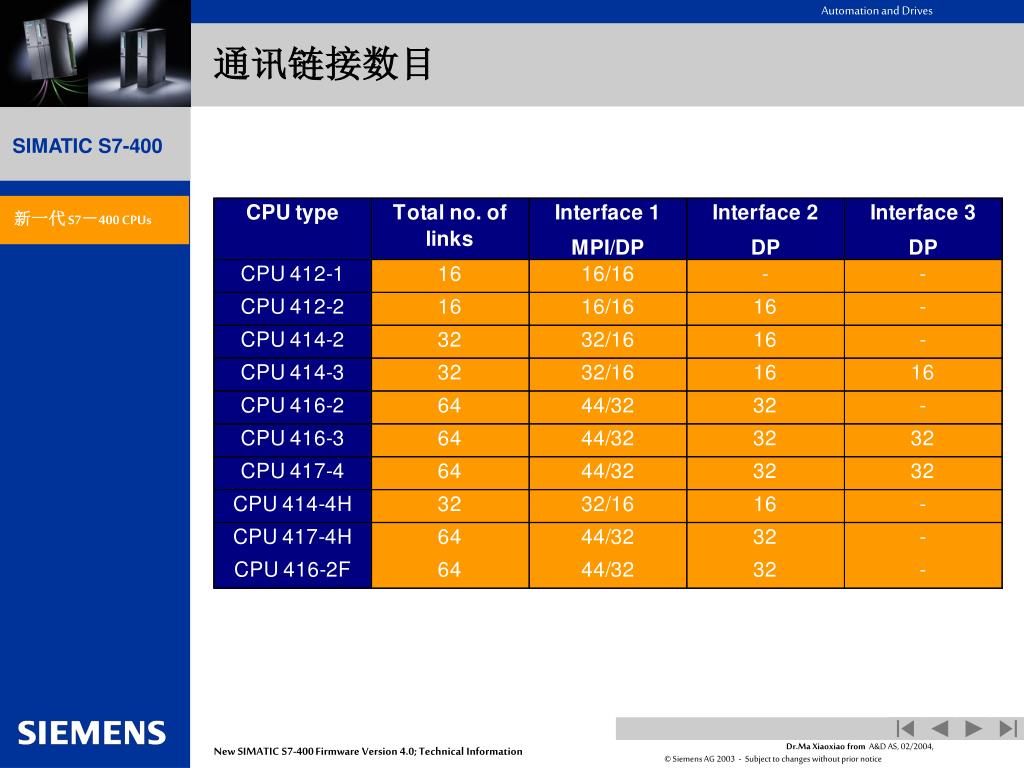Click the SIMATIC S7-400 heading

88,146
